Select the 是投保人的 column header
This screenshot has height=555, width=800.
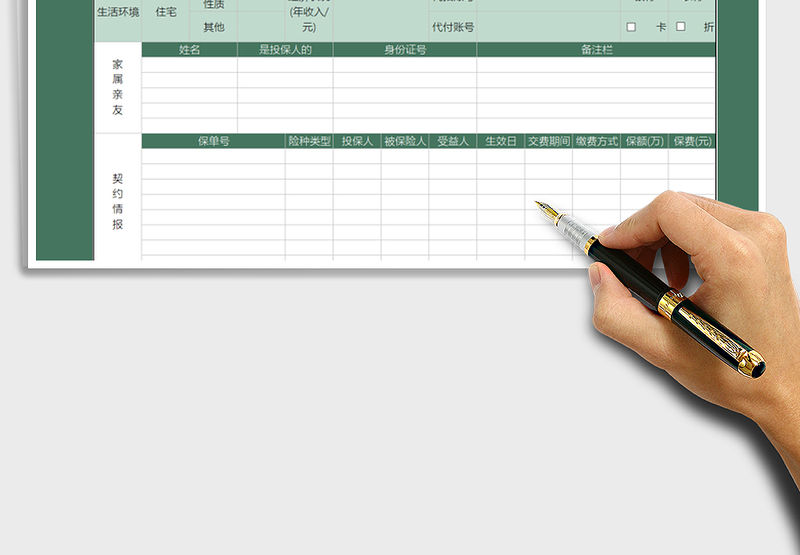(285, 50)
